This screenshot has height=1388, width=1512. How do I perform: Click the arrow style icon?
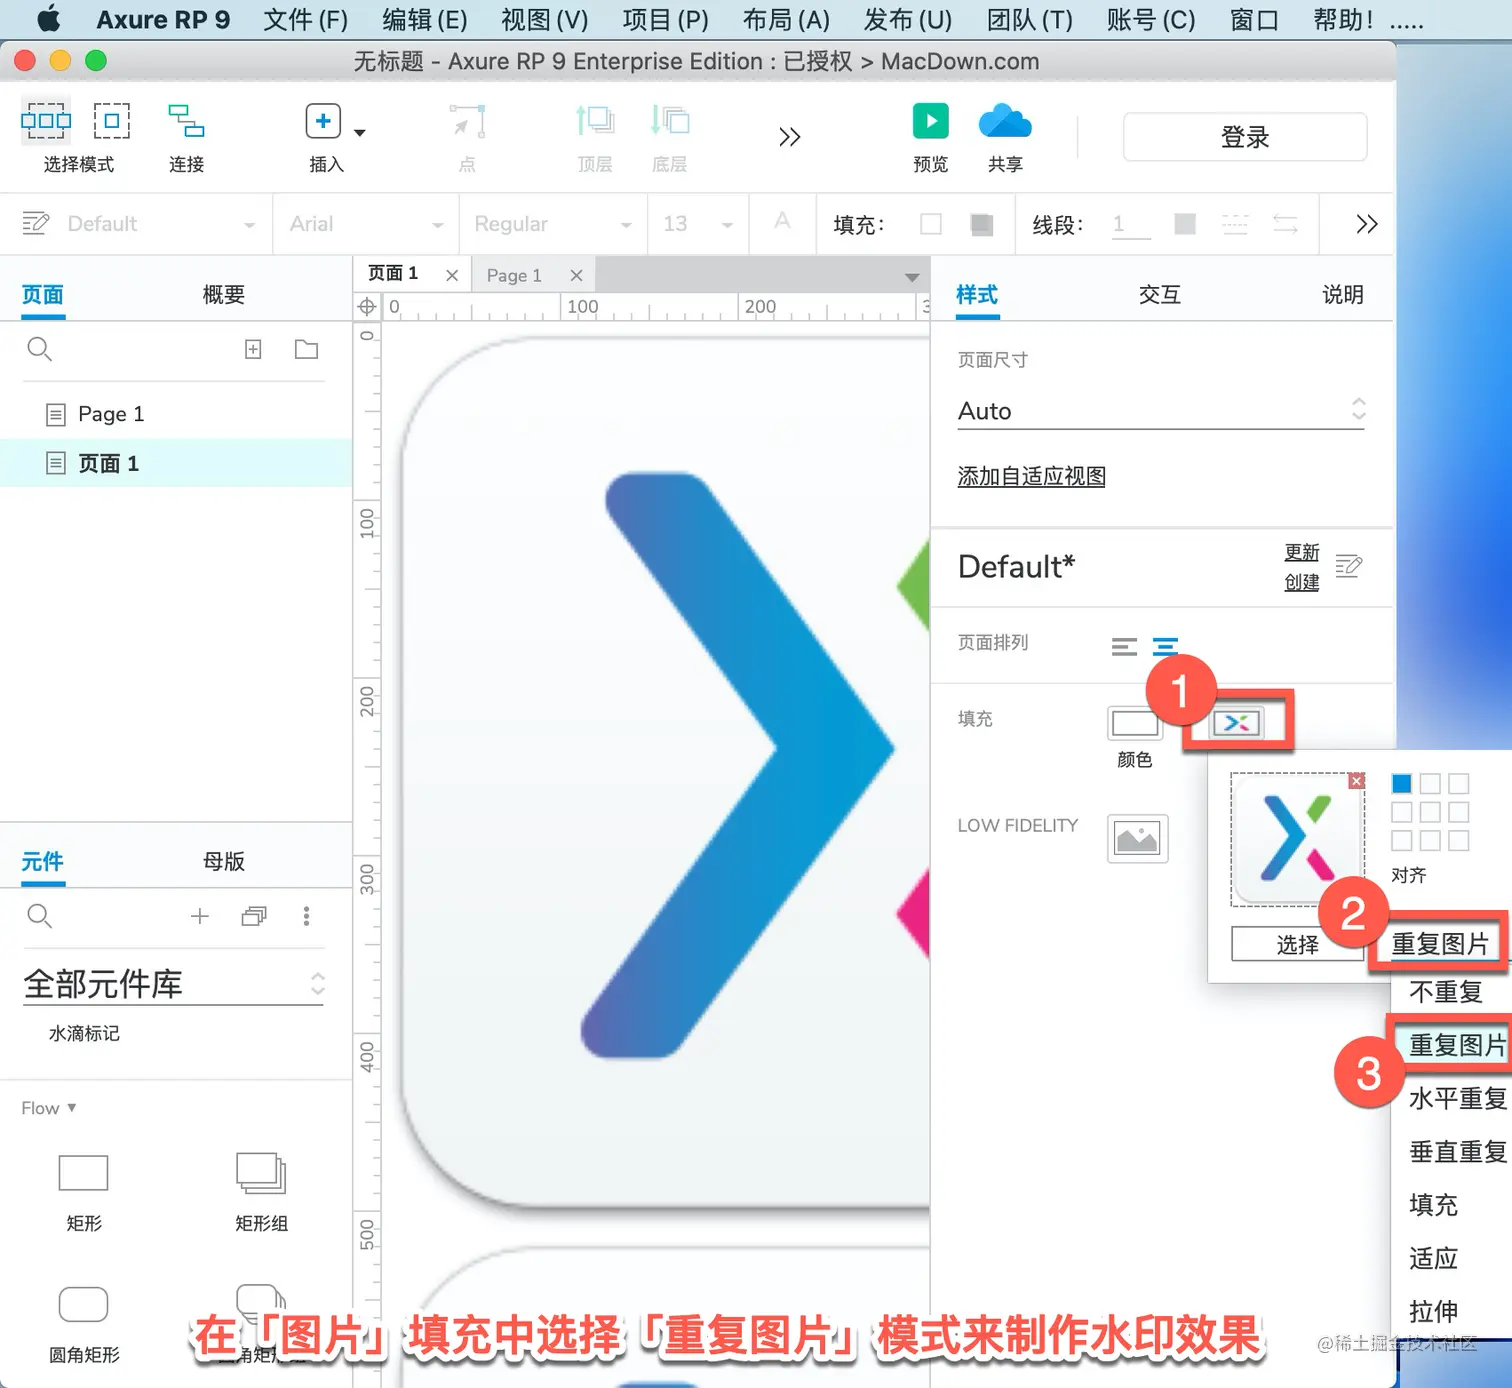pos(1286,224)
